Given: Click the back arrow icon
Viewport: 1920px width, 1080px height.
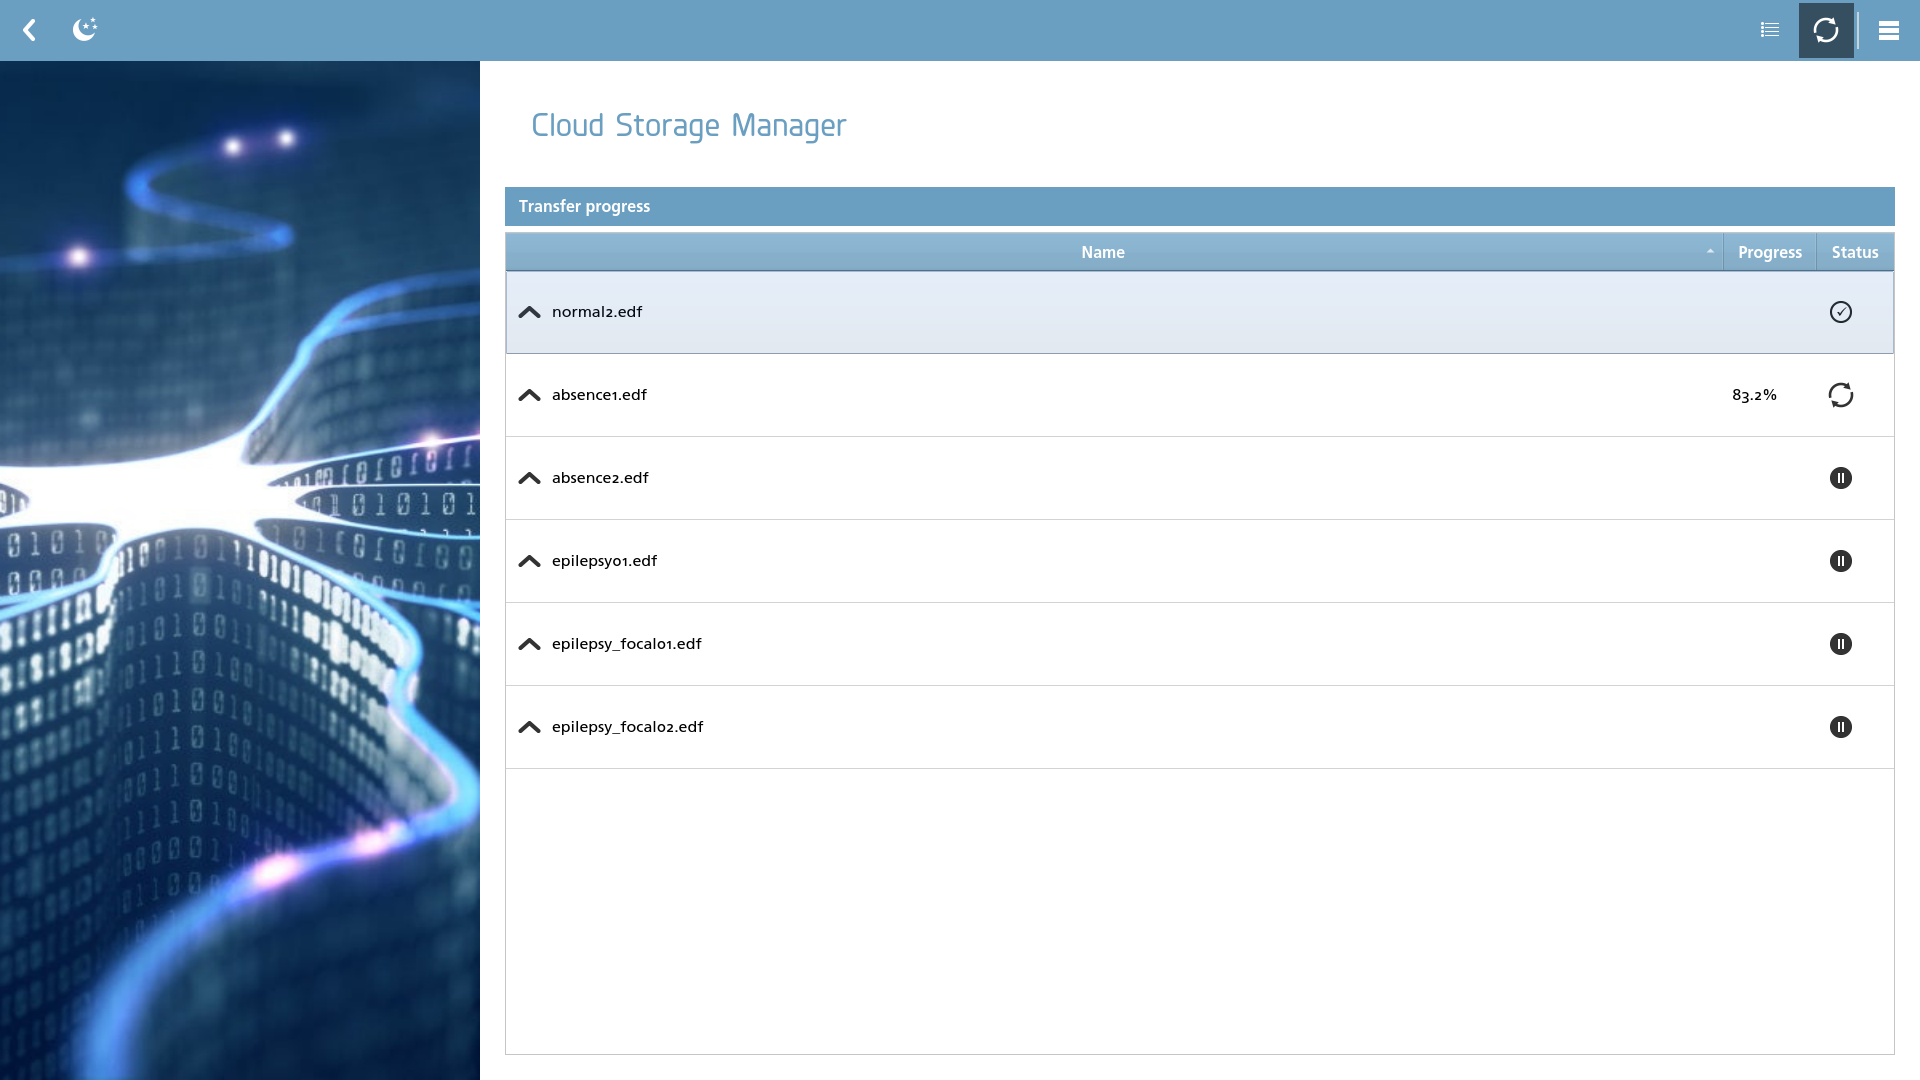Looking at the screenshot, I should (x=30, y=30).
